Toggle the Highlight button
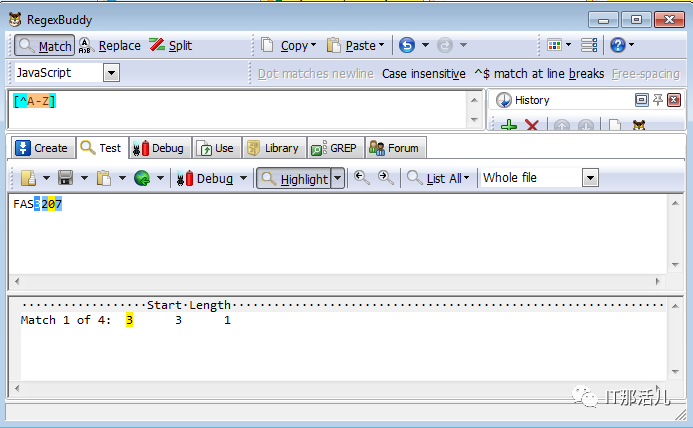The image size is (693, 428). pos(294,178)
